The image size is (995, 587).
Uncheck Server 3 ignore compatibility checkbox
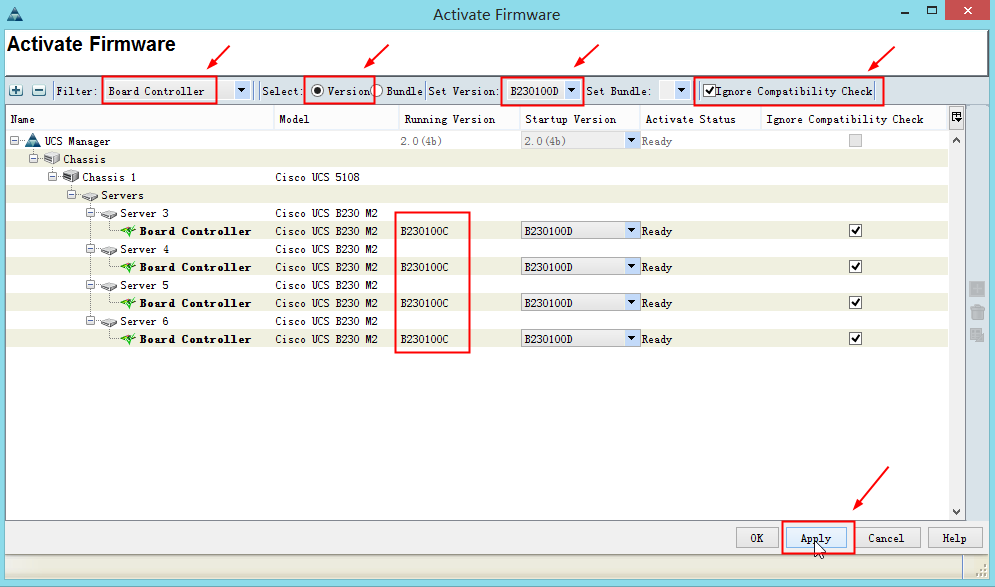(x=855, y=230)
